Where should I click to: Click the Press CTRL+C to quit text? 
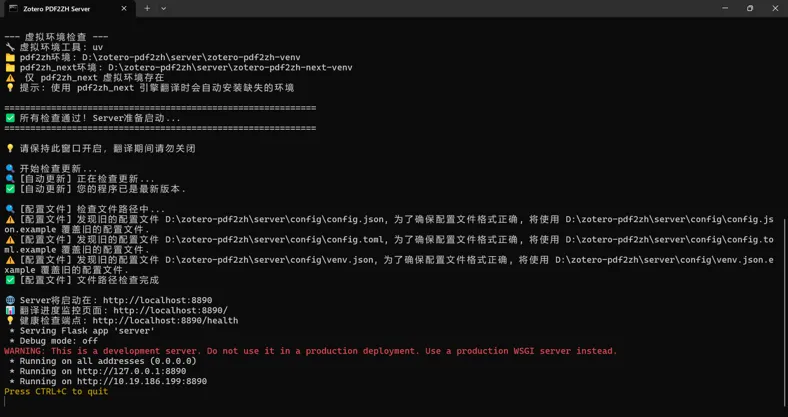tap(56, 391)
